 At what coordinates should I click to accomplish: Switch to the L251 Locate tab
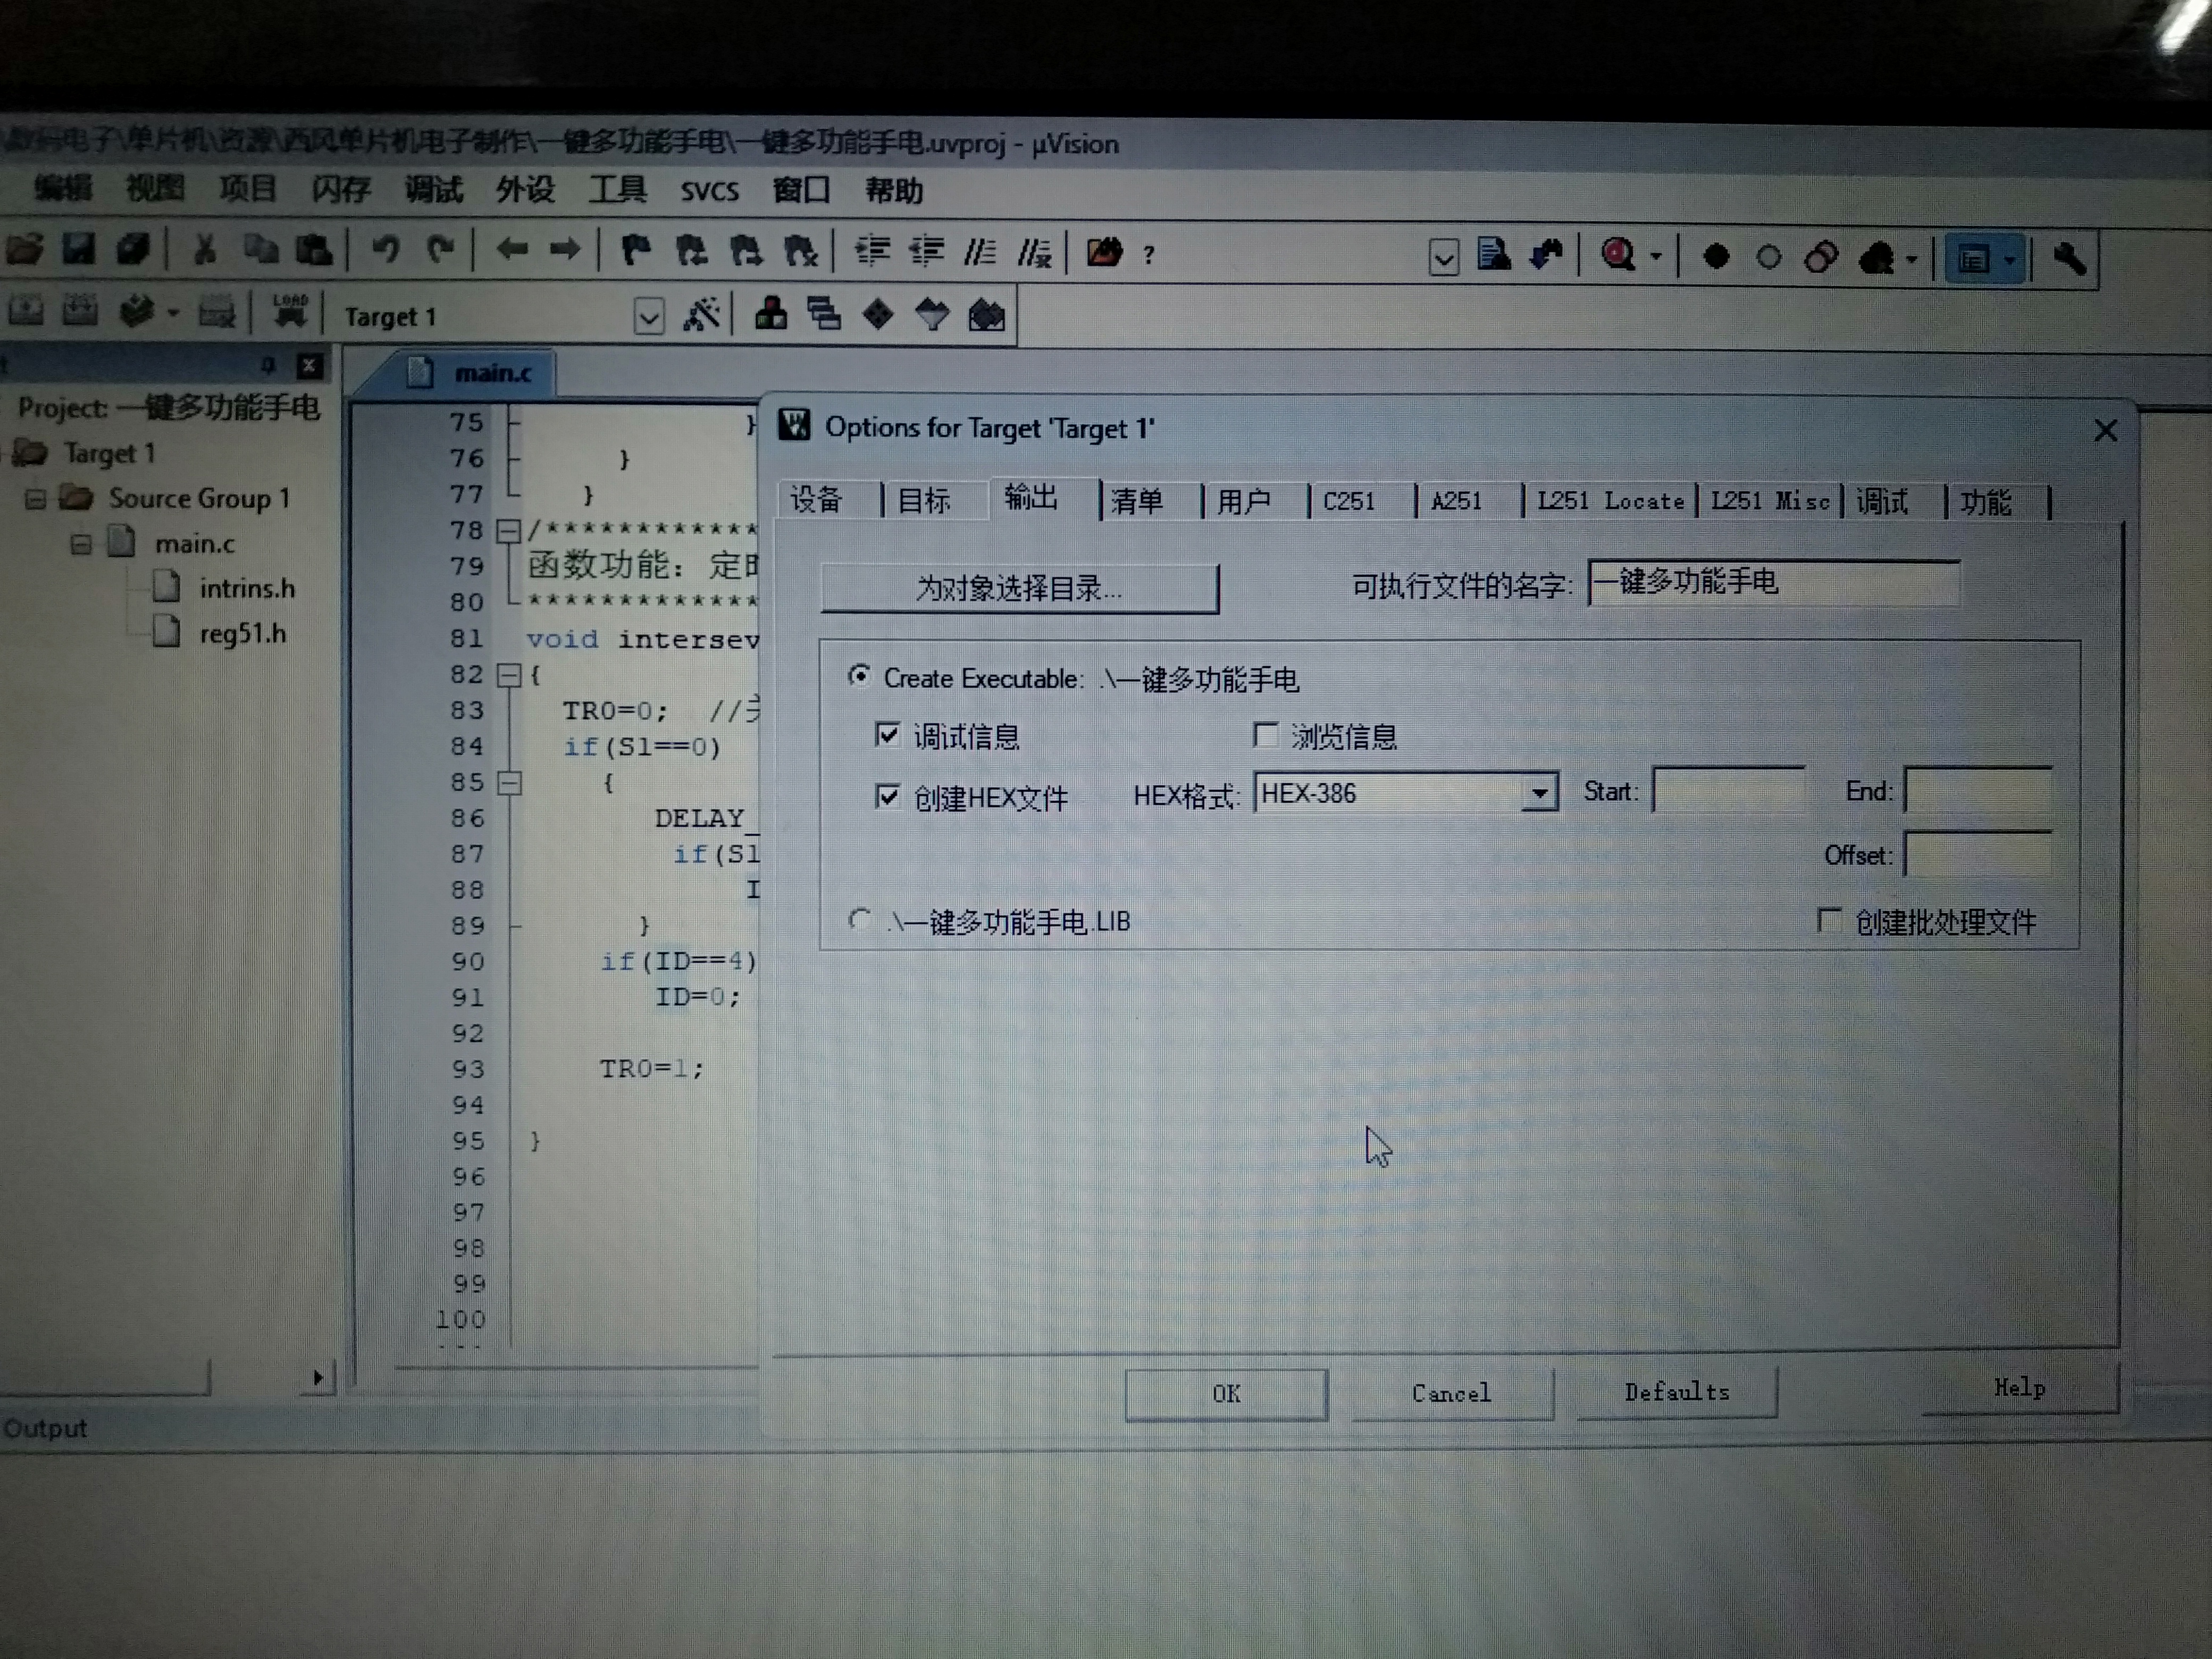(x=1610, y=501)
